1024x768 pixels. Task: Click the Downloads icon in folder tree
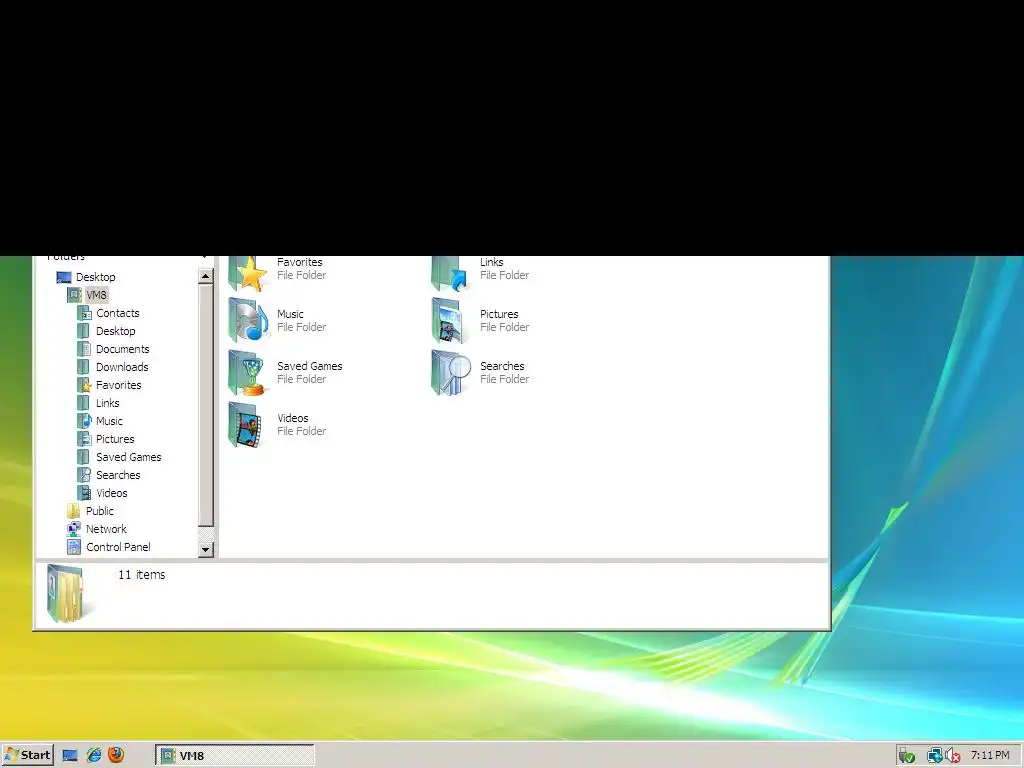pos(84,367)
